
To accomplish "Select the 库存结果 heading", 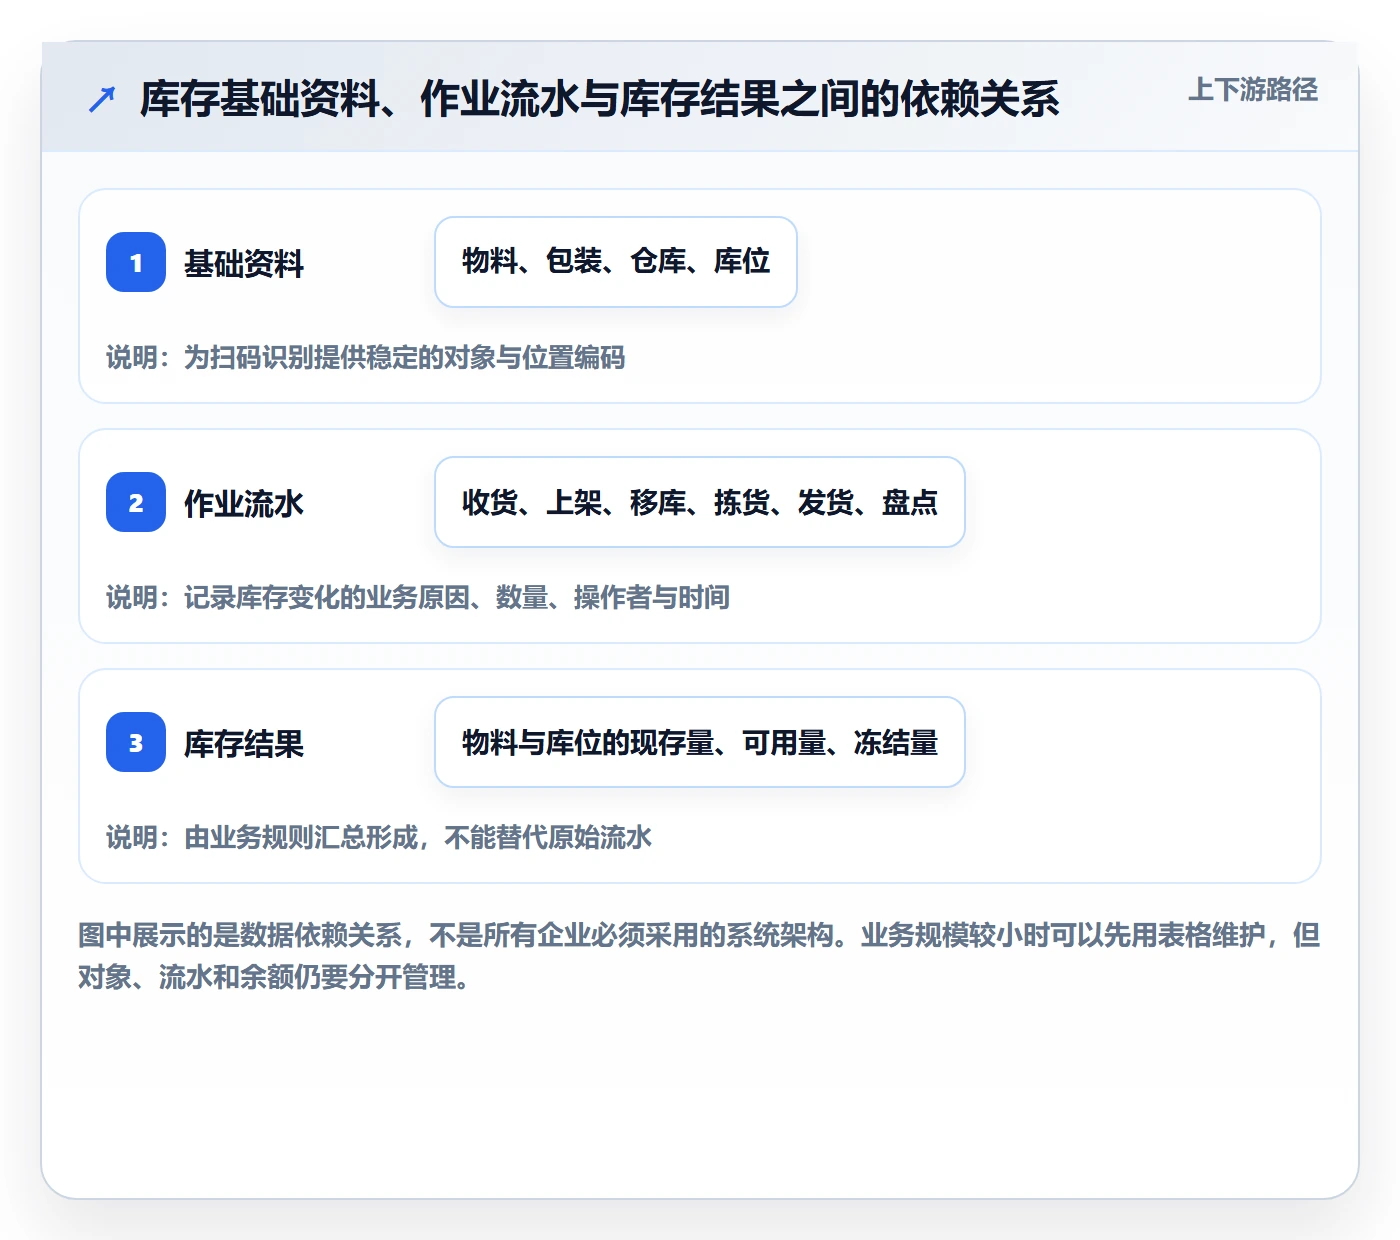I will click(244, 744).
